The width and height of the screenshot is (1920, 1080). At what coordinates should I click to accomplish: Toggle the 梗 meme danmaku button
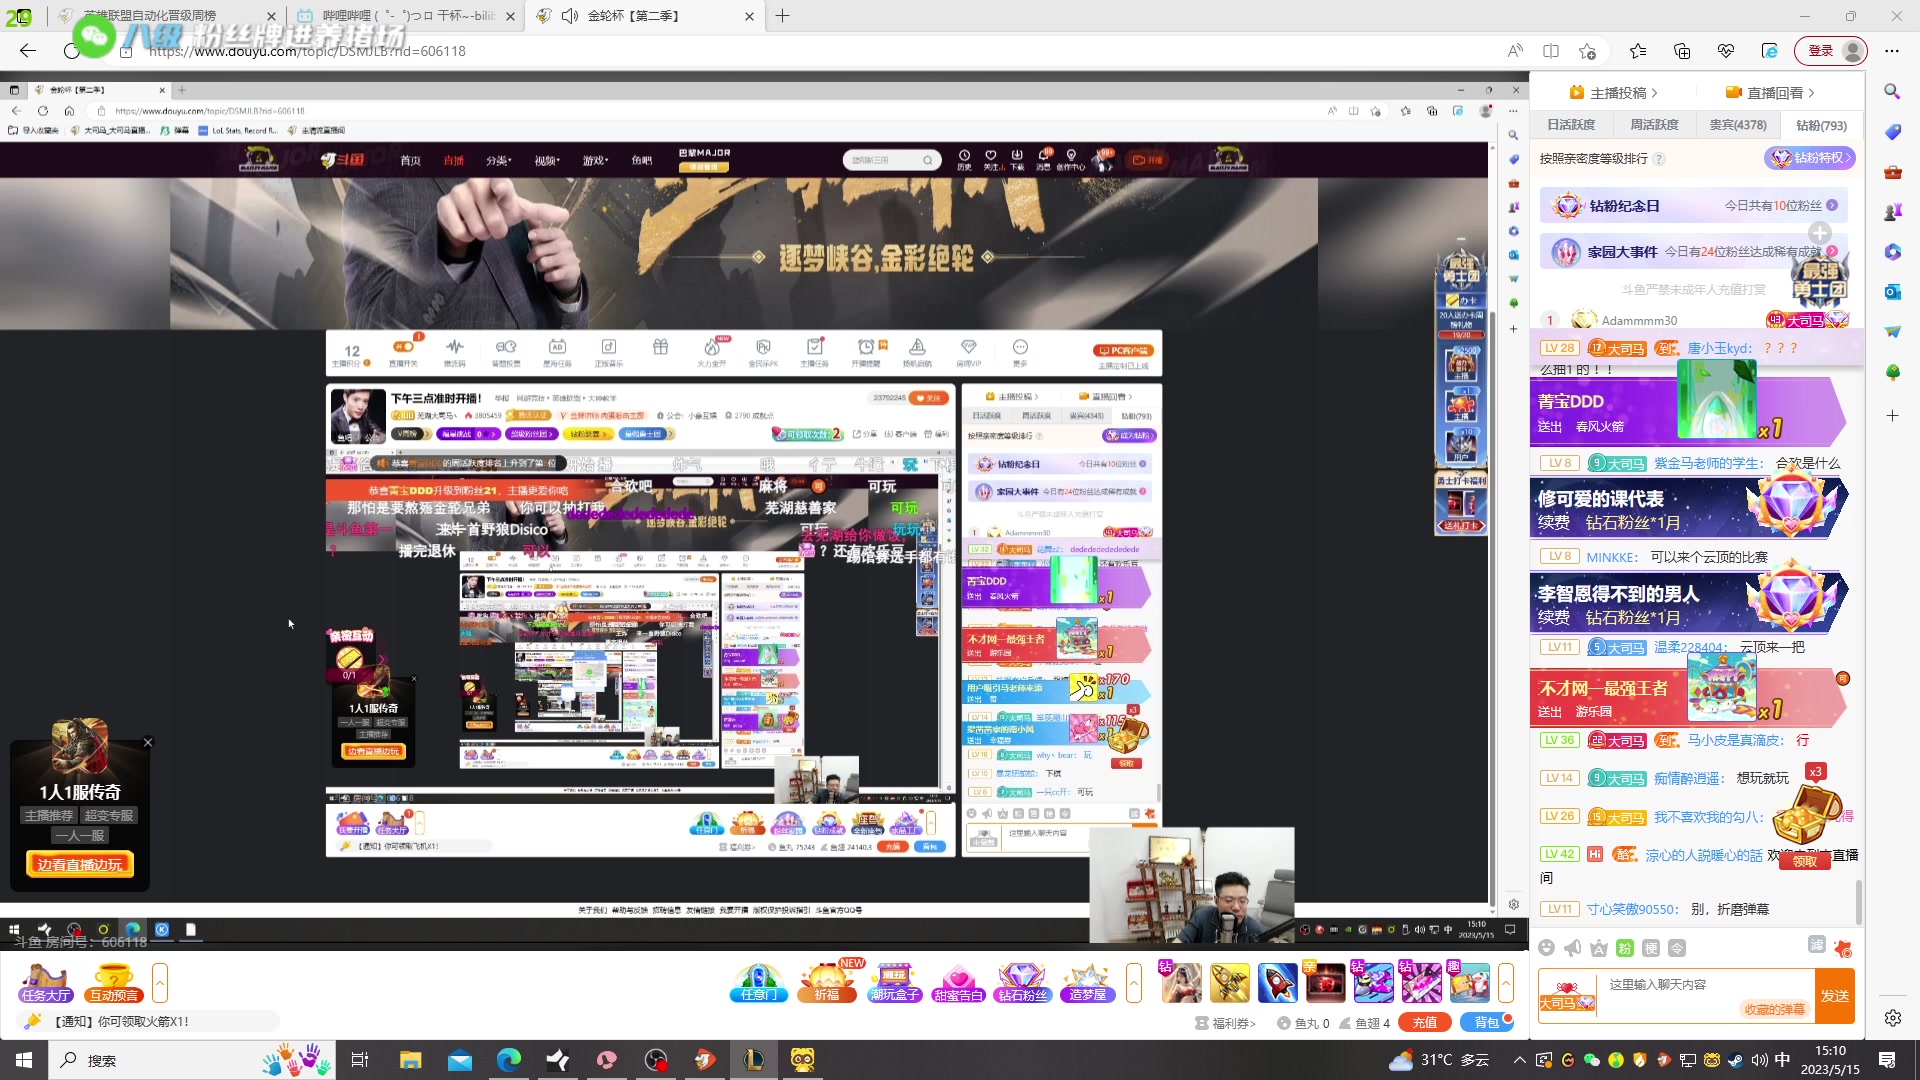pyautogui.click(x=1651, y=948)
